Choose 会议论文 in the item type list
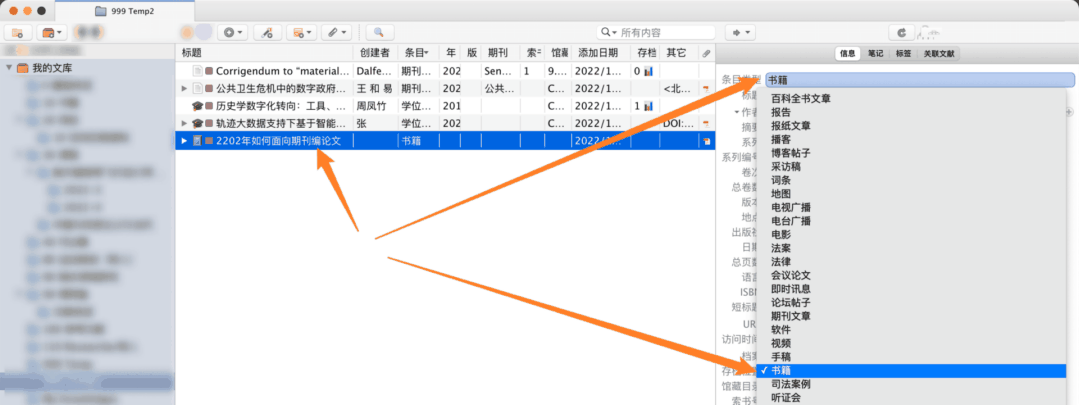This screenshot has width=1079, height=405. pyautogui.click(x=790, y=275)
